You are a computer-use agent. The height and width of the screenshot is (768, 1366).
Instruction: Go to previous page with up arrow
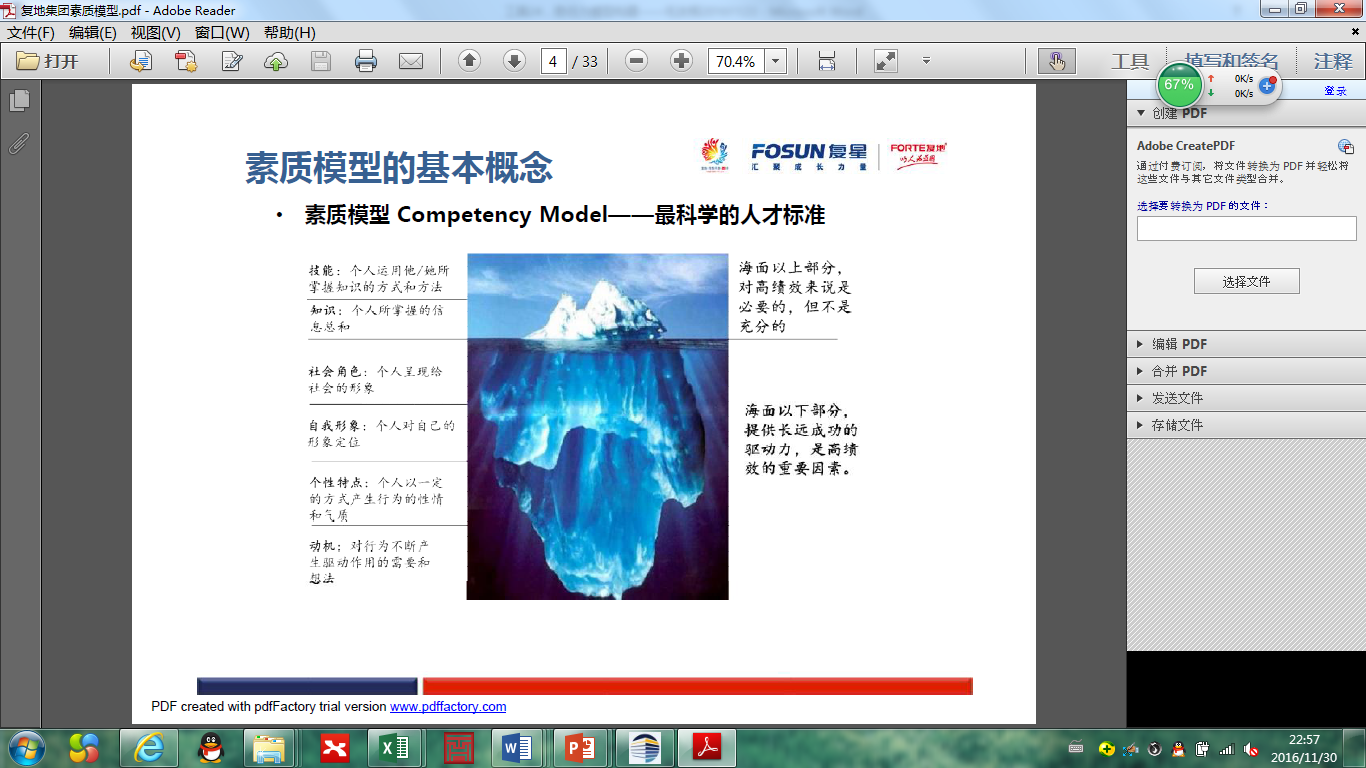pos(469,61)
